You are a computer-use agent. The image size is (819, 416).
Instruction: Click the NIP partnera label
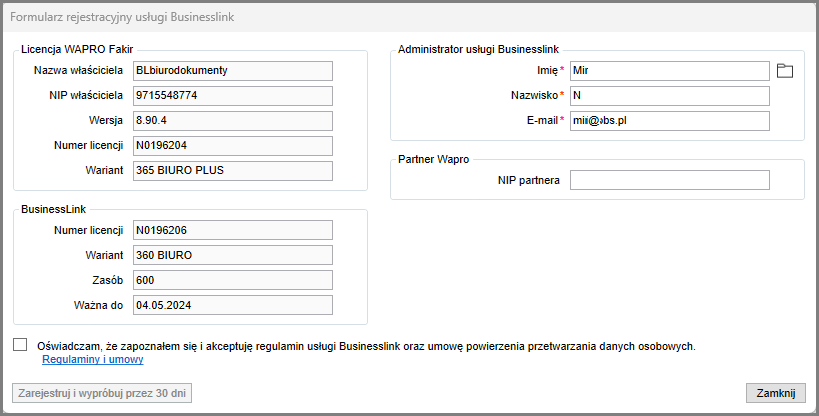[529, 180]
